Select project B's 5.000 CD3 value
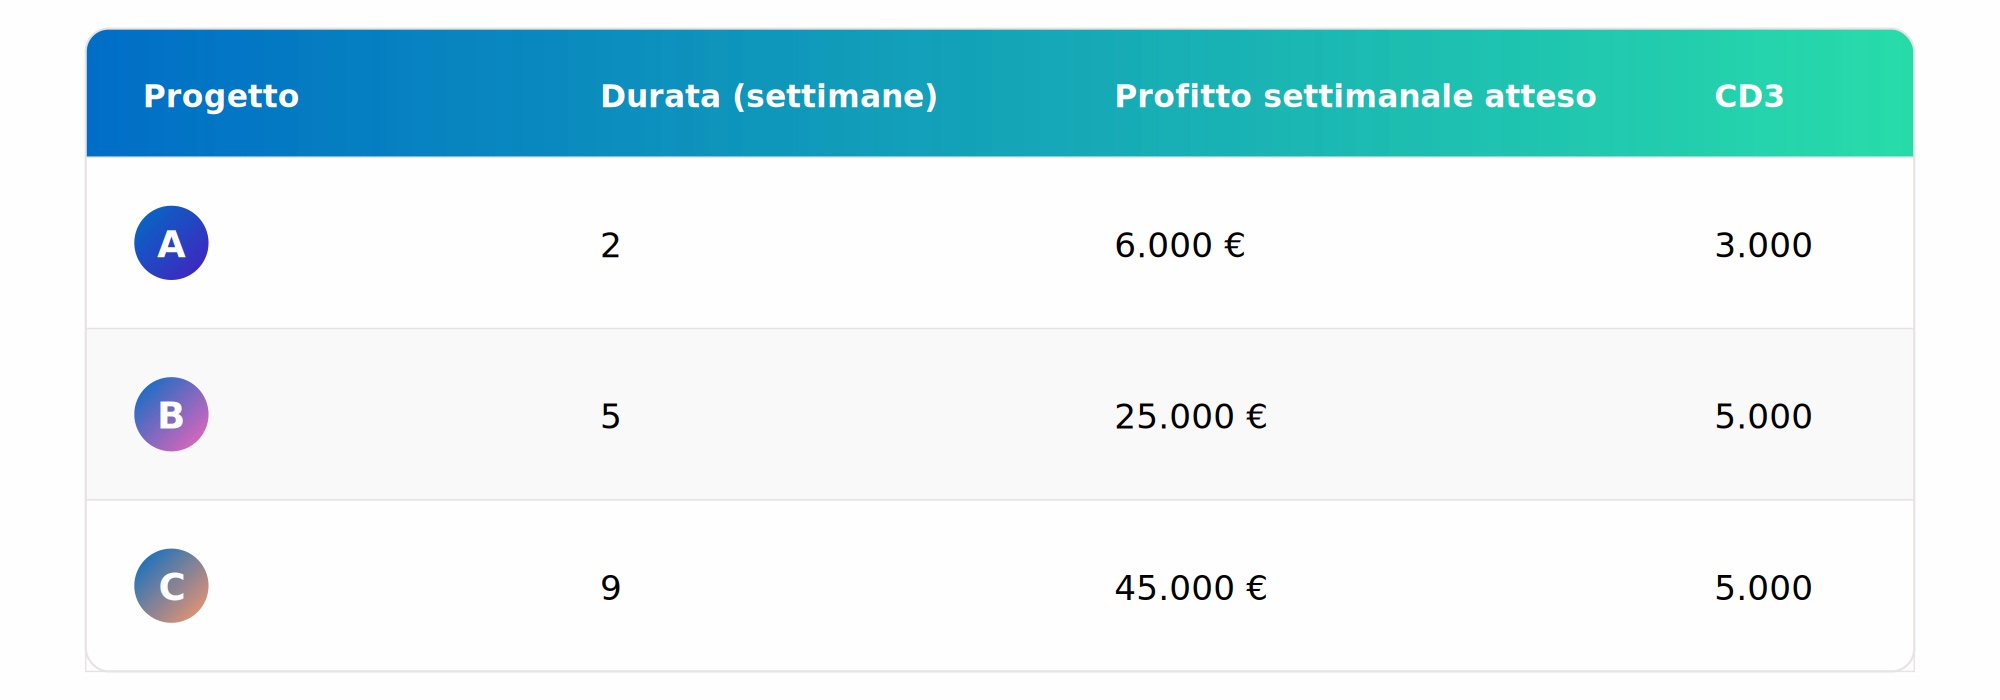The image size is (2000, 700). pos(1763,416)
